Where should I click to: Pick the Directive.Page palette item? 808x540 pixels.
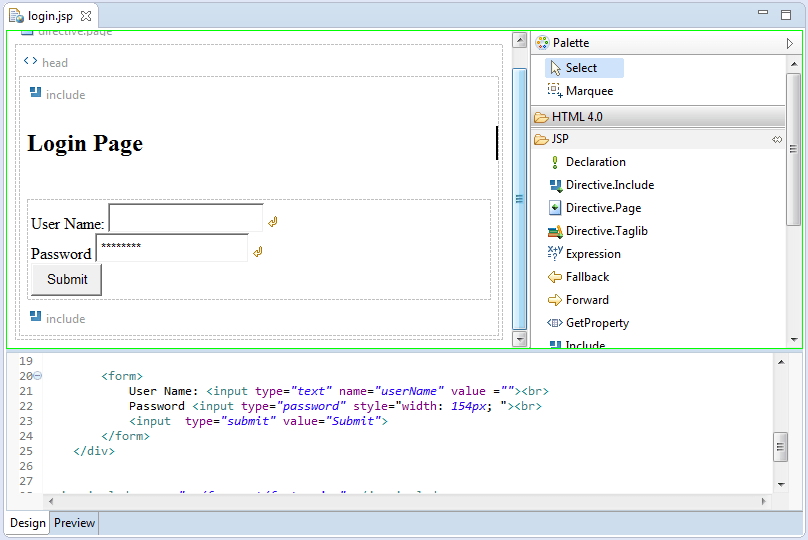(594, 208)
